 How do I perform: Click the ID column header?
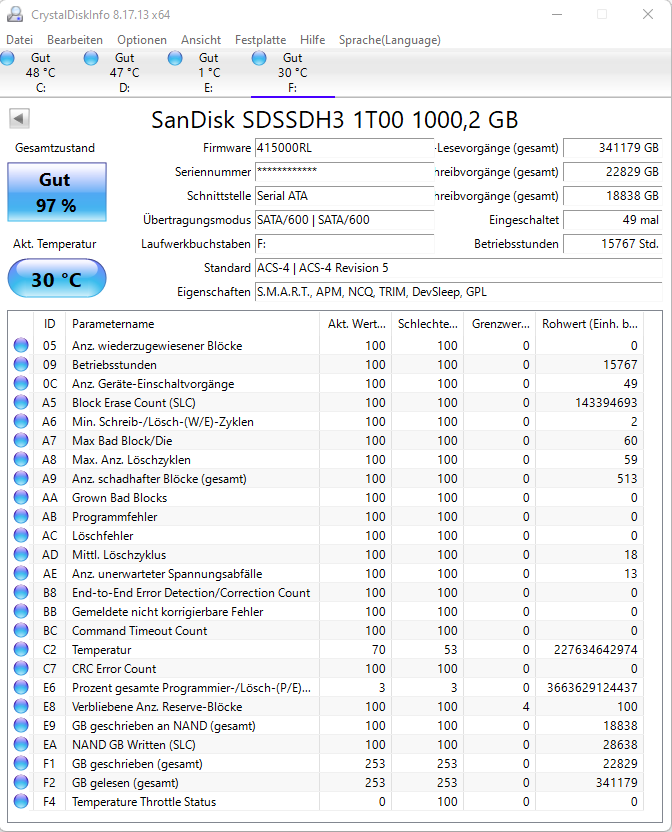click(x=49, y=324)
